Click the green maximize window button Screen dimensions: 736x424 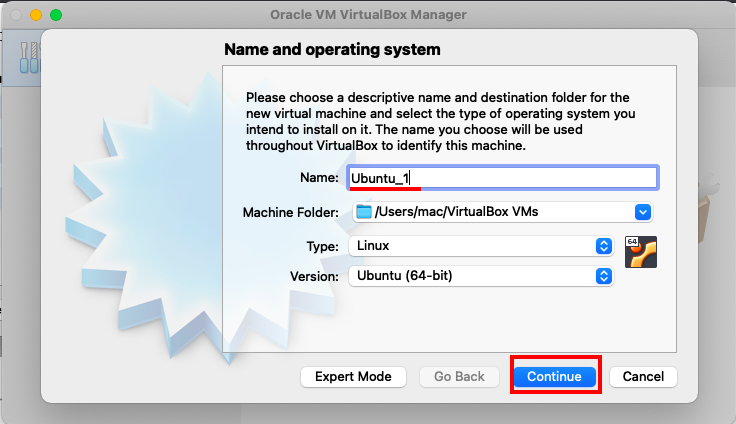click(56, 15)
